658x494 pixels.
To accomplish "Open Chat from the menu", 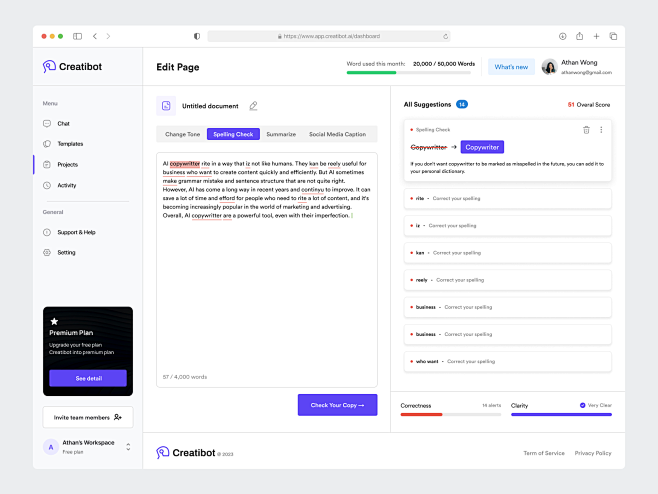I will 63,123.
